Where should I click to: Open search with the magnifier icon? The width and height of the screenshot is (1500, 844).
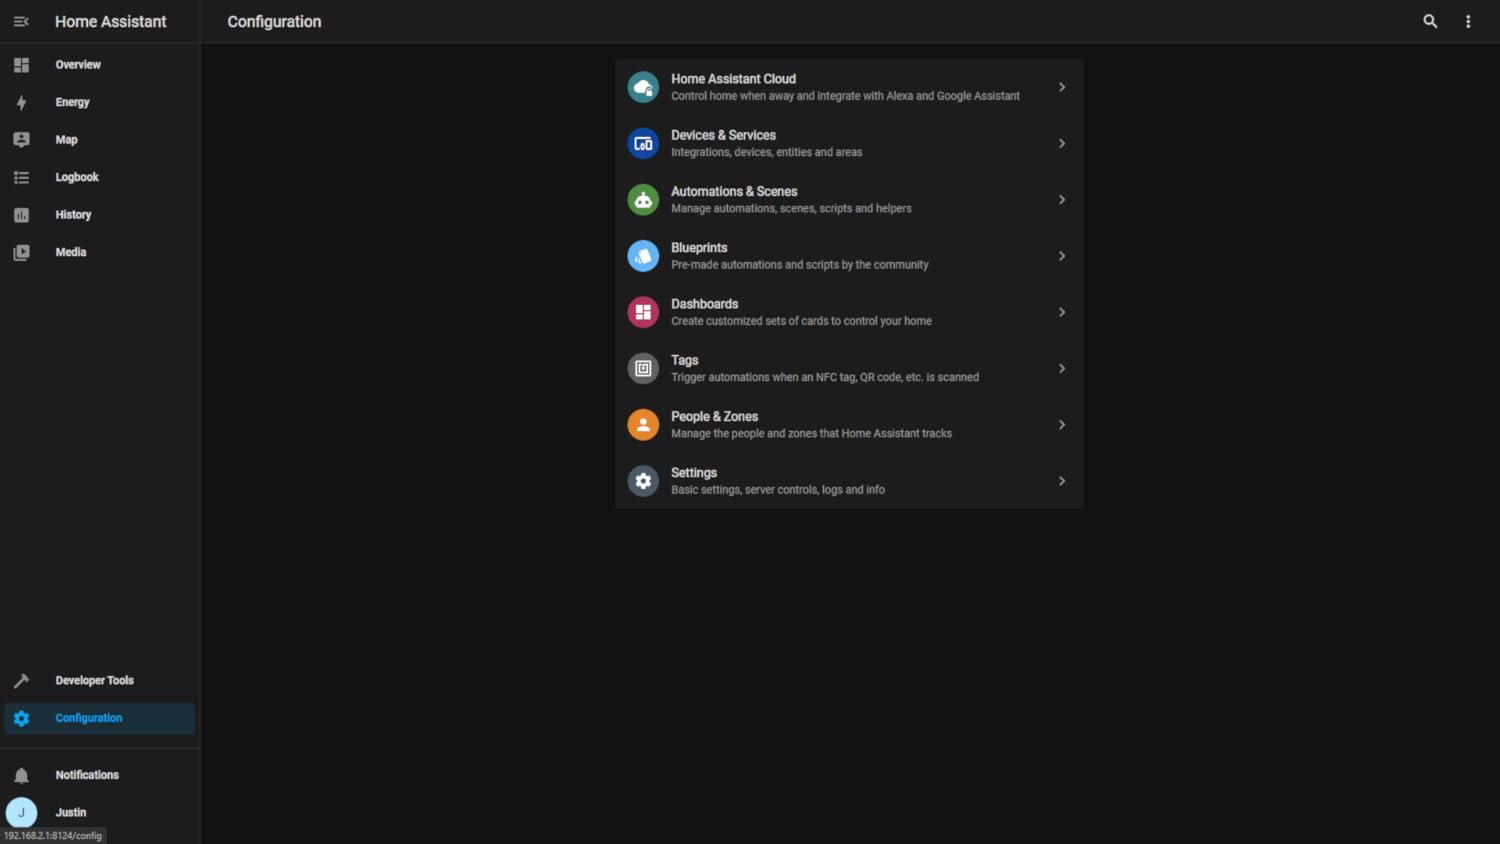coord(1430,21)
